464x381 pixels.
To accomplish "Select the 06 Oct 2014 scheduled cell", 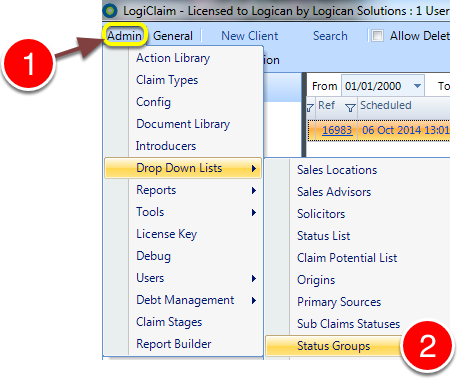I will point(404,130).
